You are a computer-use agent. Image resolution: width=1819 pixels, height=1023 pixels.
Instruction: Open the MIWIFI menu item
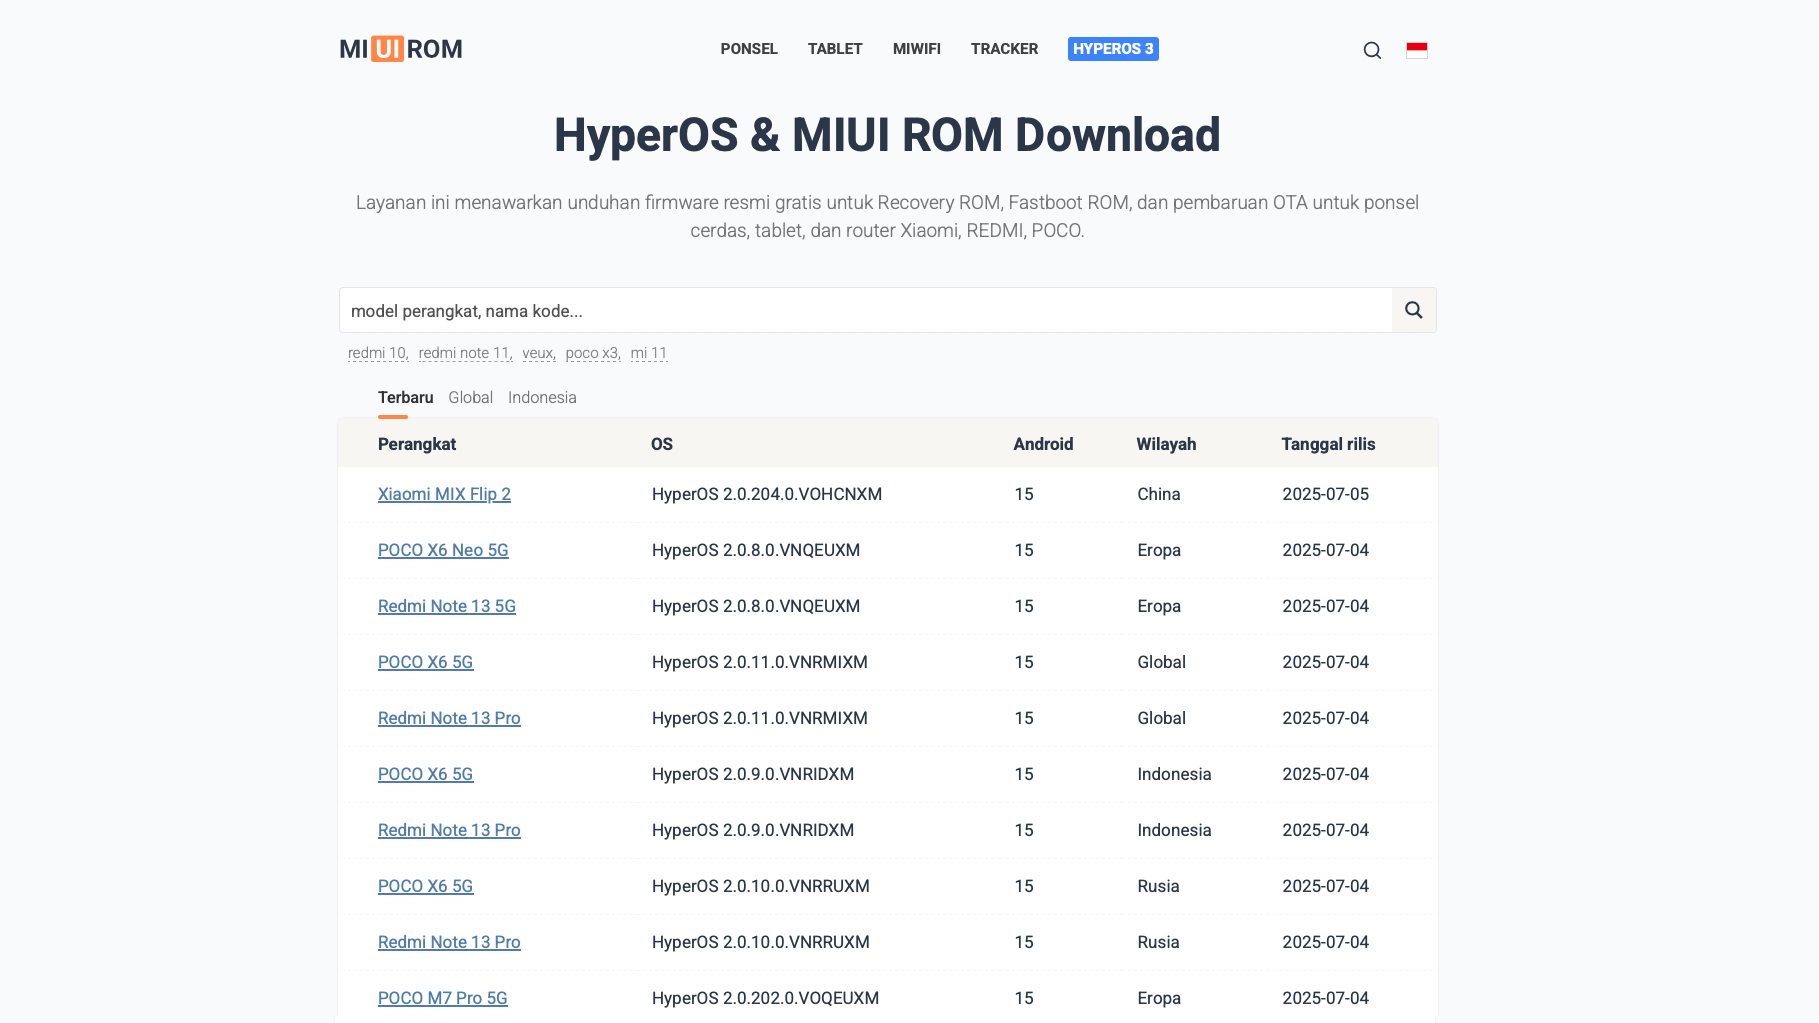[917, 49]
